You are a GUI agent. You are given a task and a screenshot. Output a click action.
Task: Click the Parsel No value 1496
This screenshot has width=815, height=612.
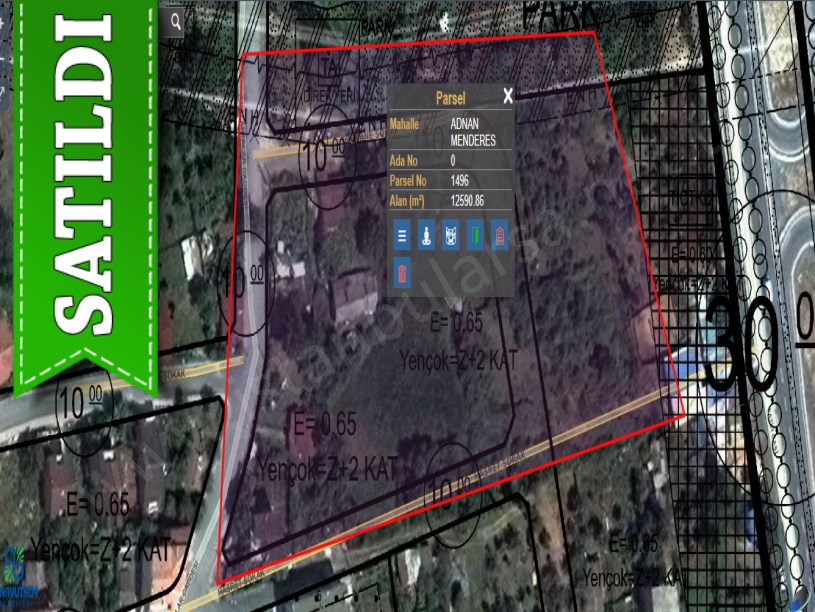460,181
